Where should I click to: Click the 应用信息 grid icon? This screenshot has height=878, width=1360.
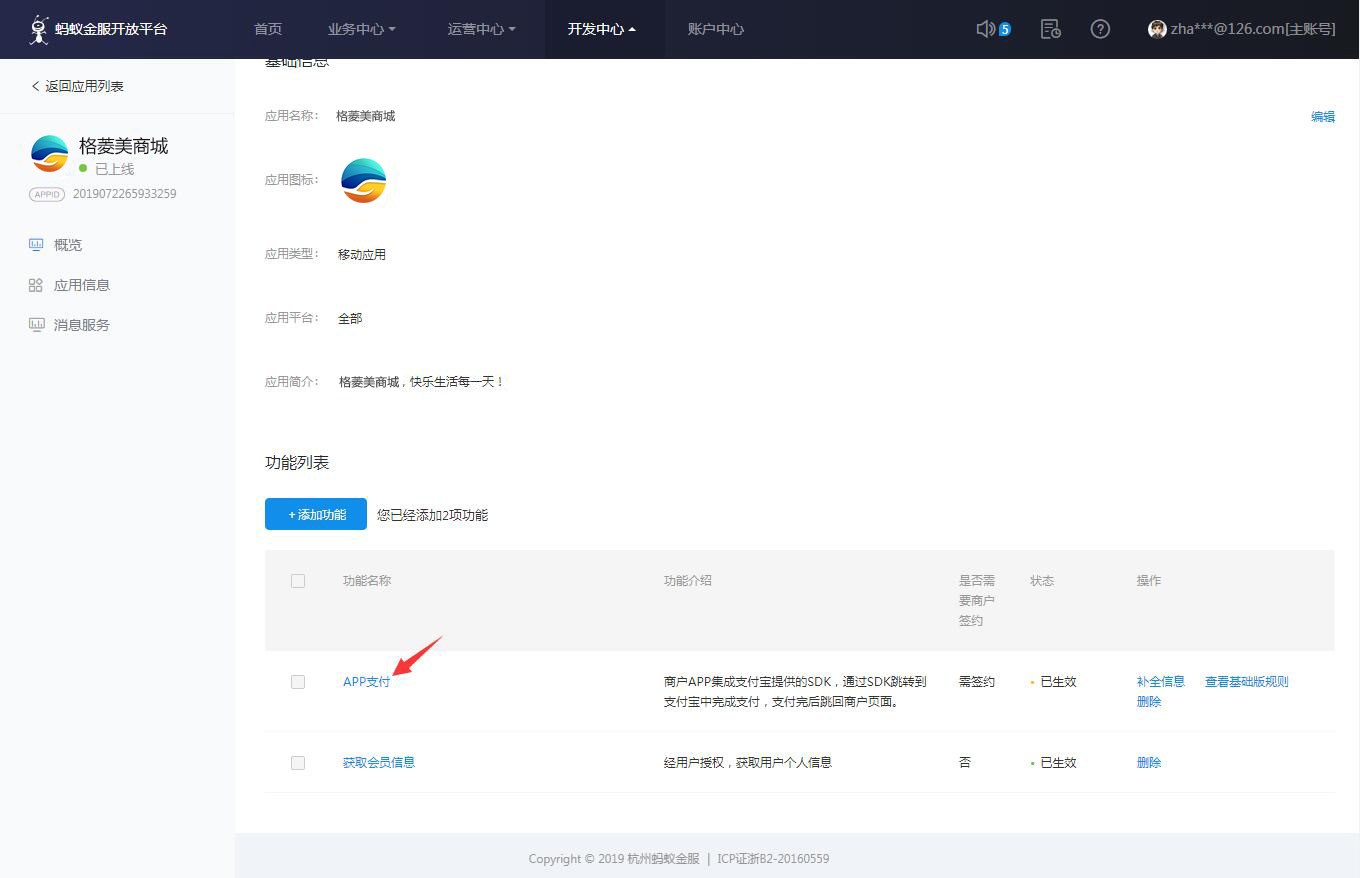(36, 285)
